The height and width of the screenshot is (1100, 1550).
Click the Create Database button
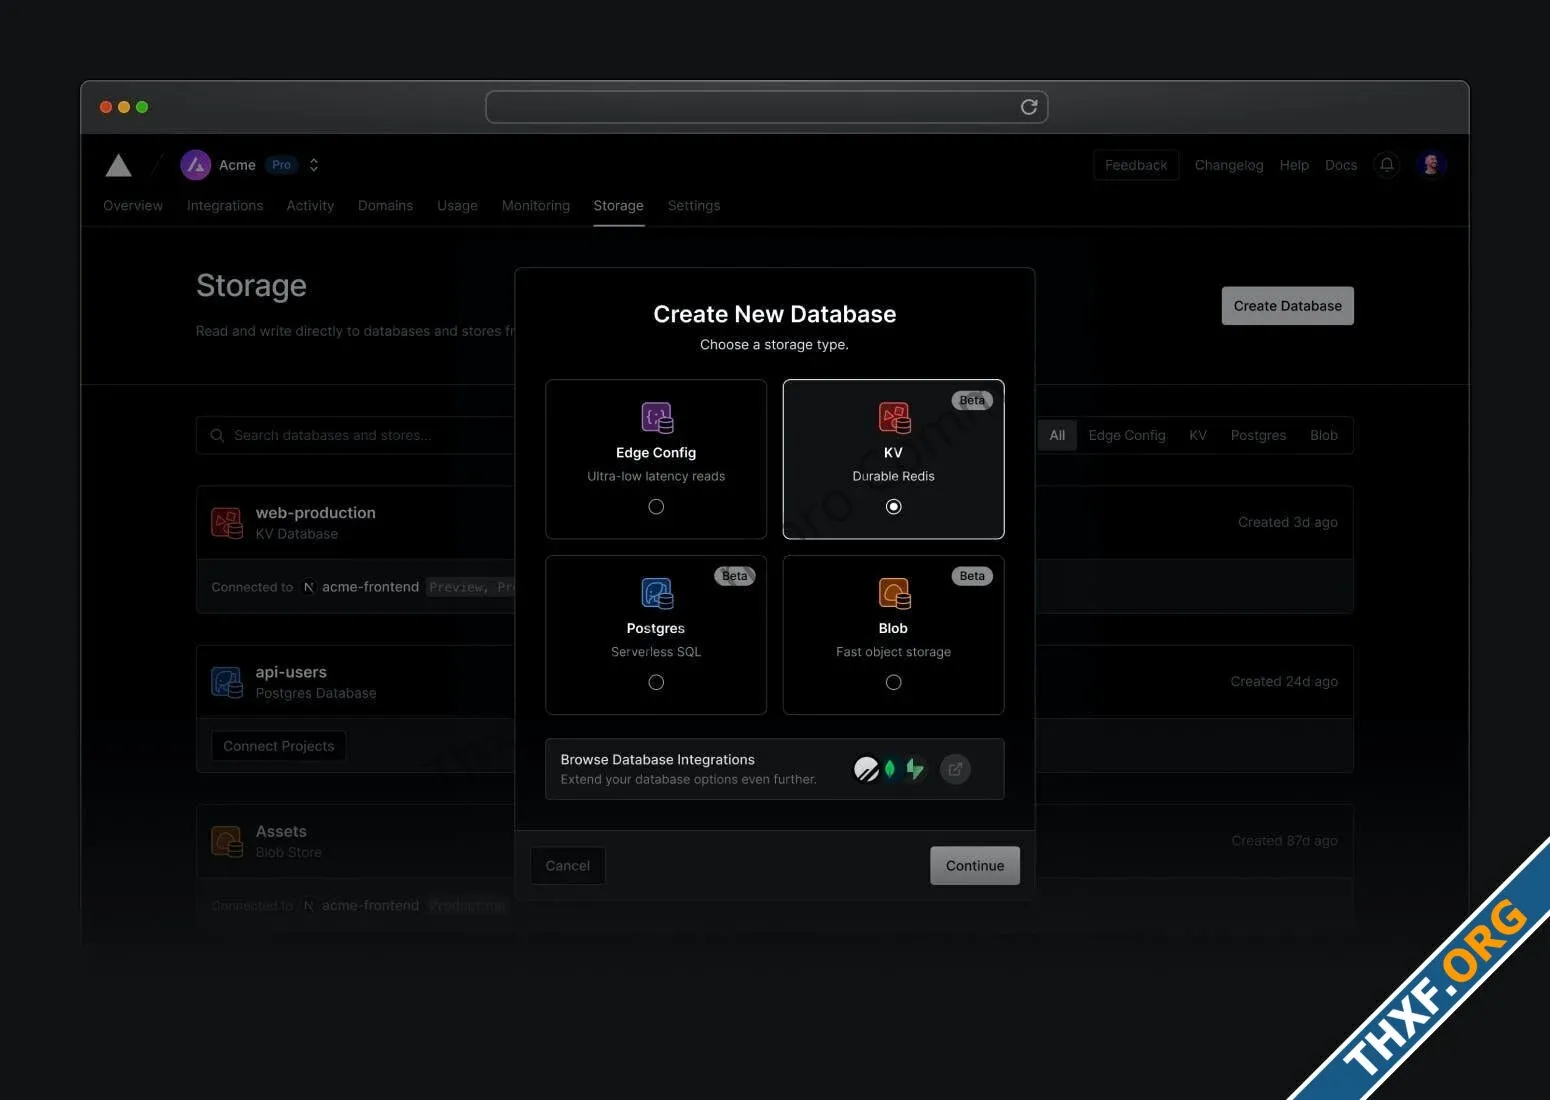1288,306
